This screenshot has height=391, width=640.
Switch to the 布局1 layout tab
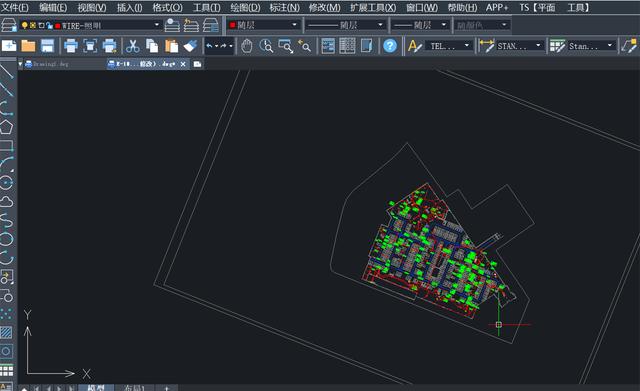tap(134, 388)
